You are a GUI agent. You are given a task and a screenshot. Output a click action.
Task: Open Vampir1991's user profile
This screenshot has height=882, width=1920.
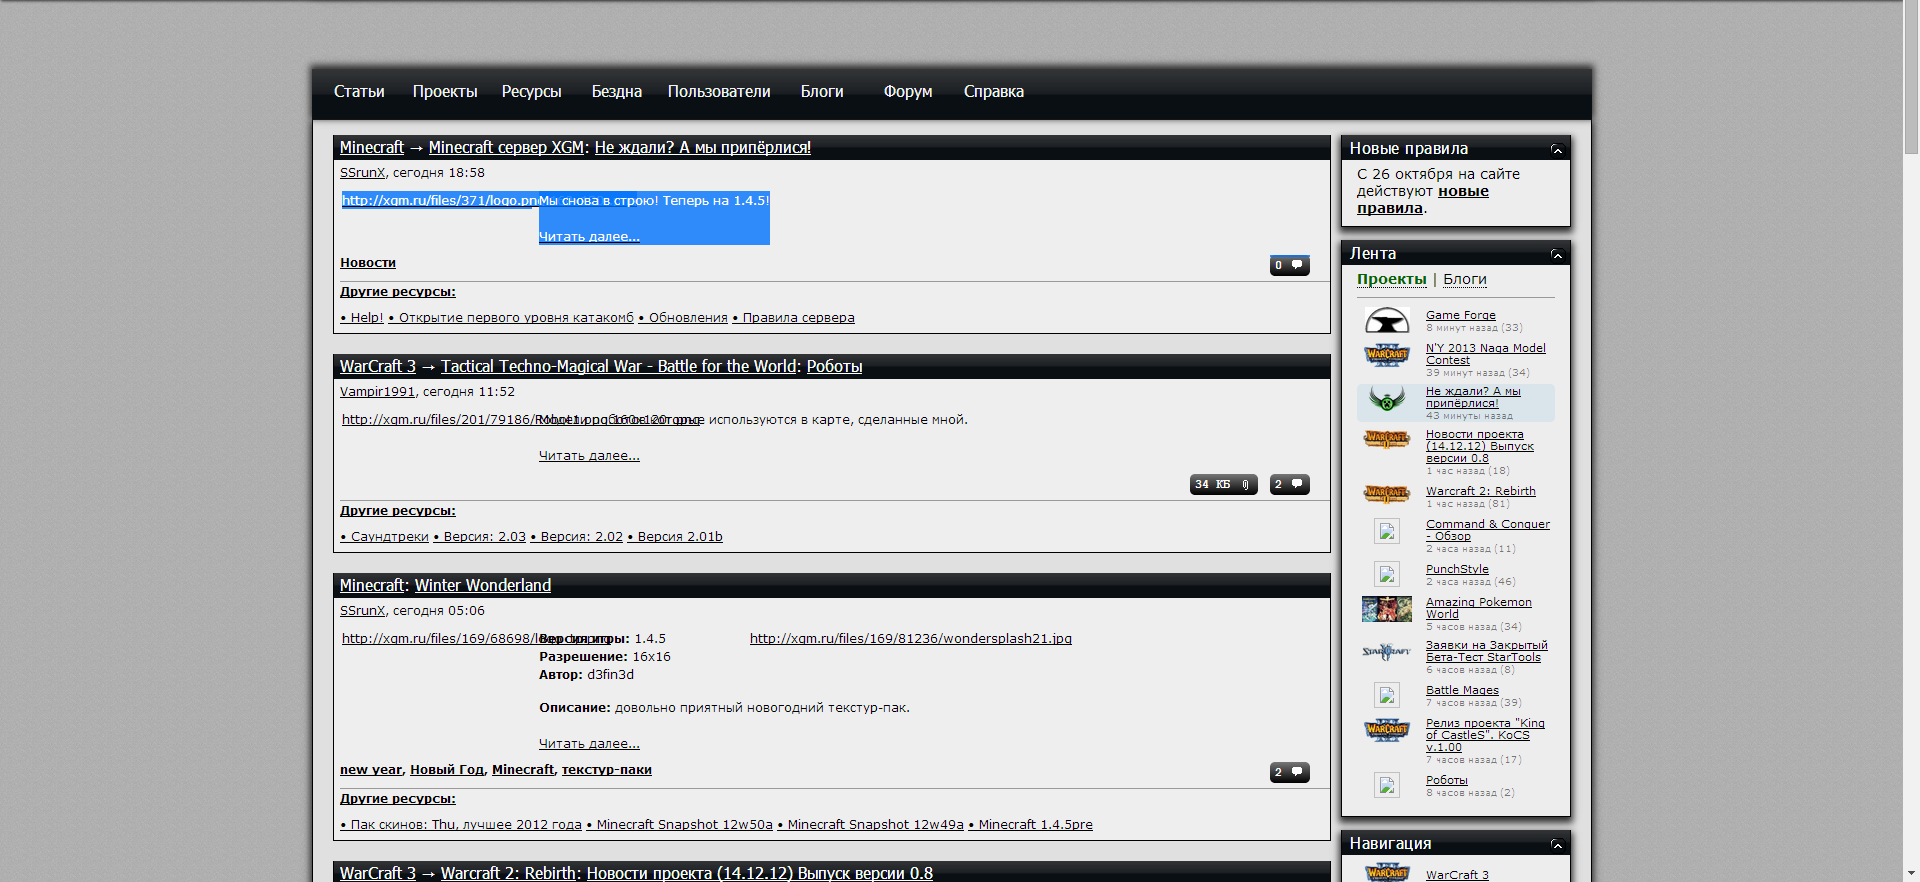[377, 392]
